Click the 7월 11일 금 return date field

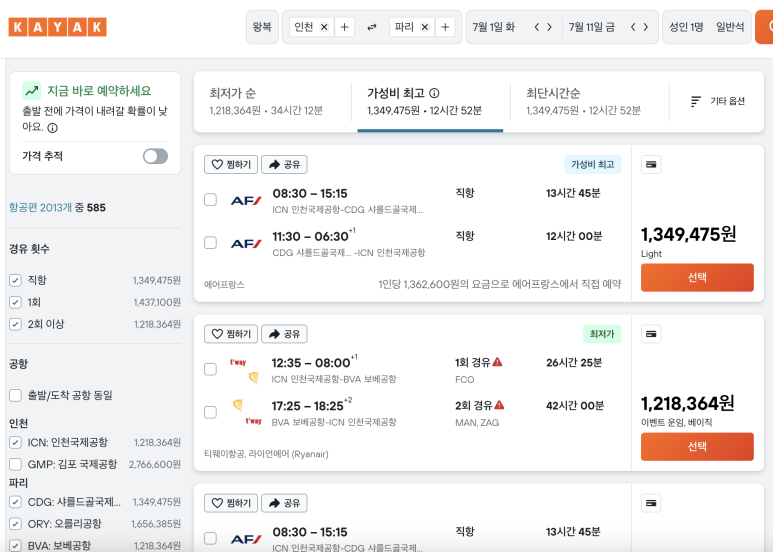[x=592, y=27]
